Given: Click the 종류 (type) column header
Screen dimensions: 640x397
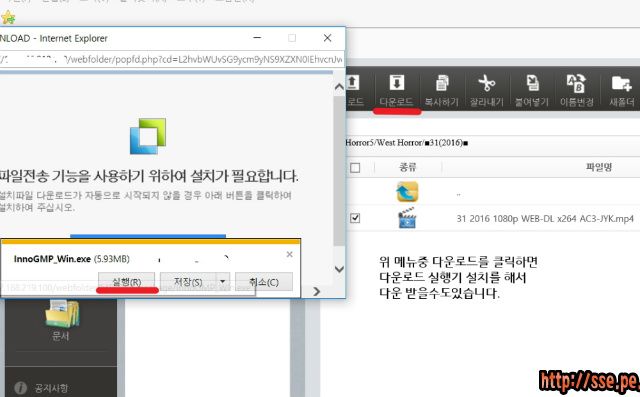Looking at the screenshot, I should click(408, 167).
